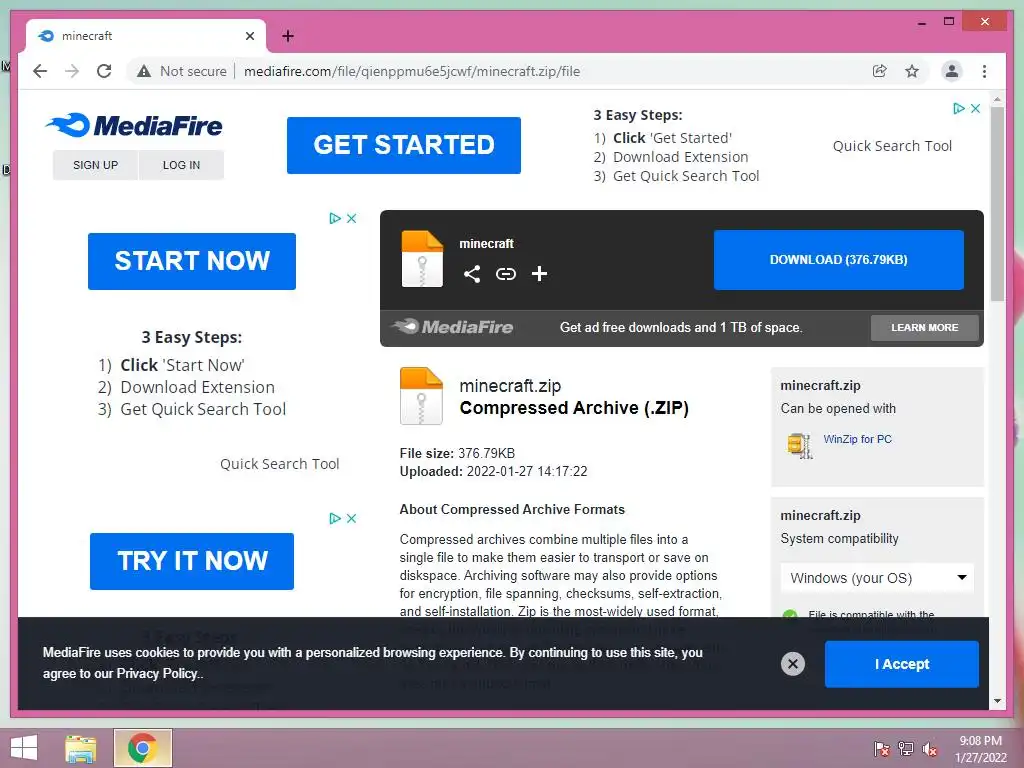
Task: Click the GET STARTED ad button
Action: point(404,145)
